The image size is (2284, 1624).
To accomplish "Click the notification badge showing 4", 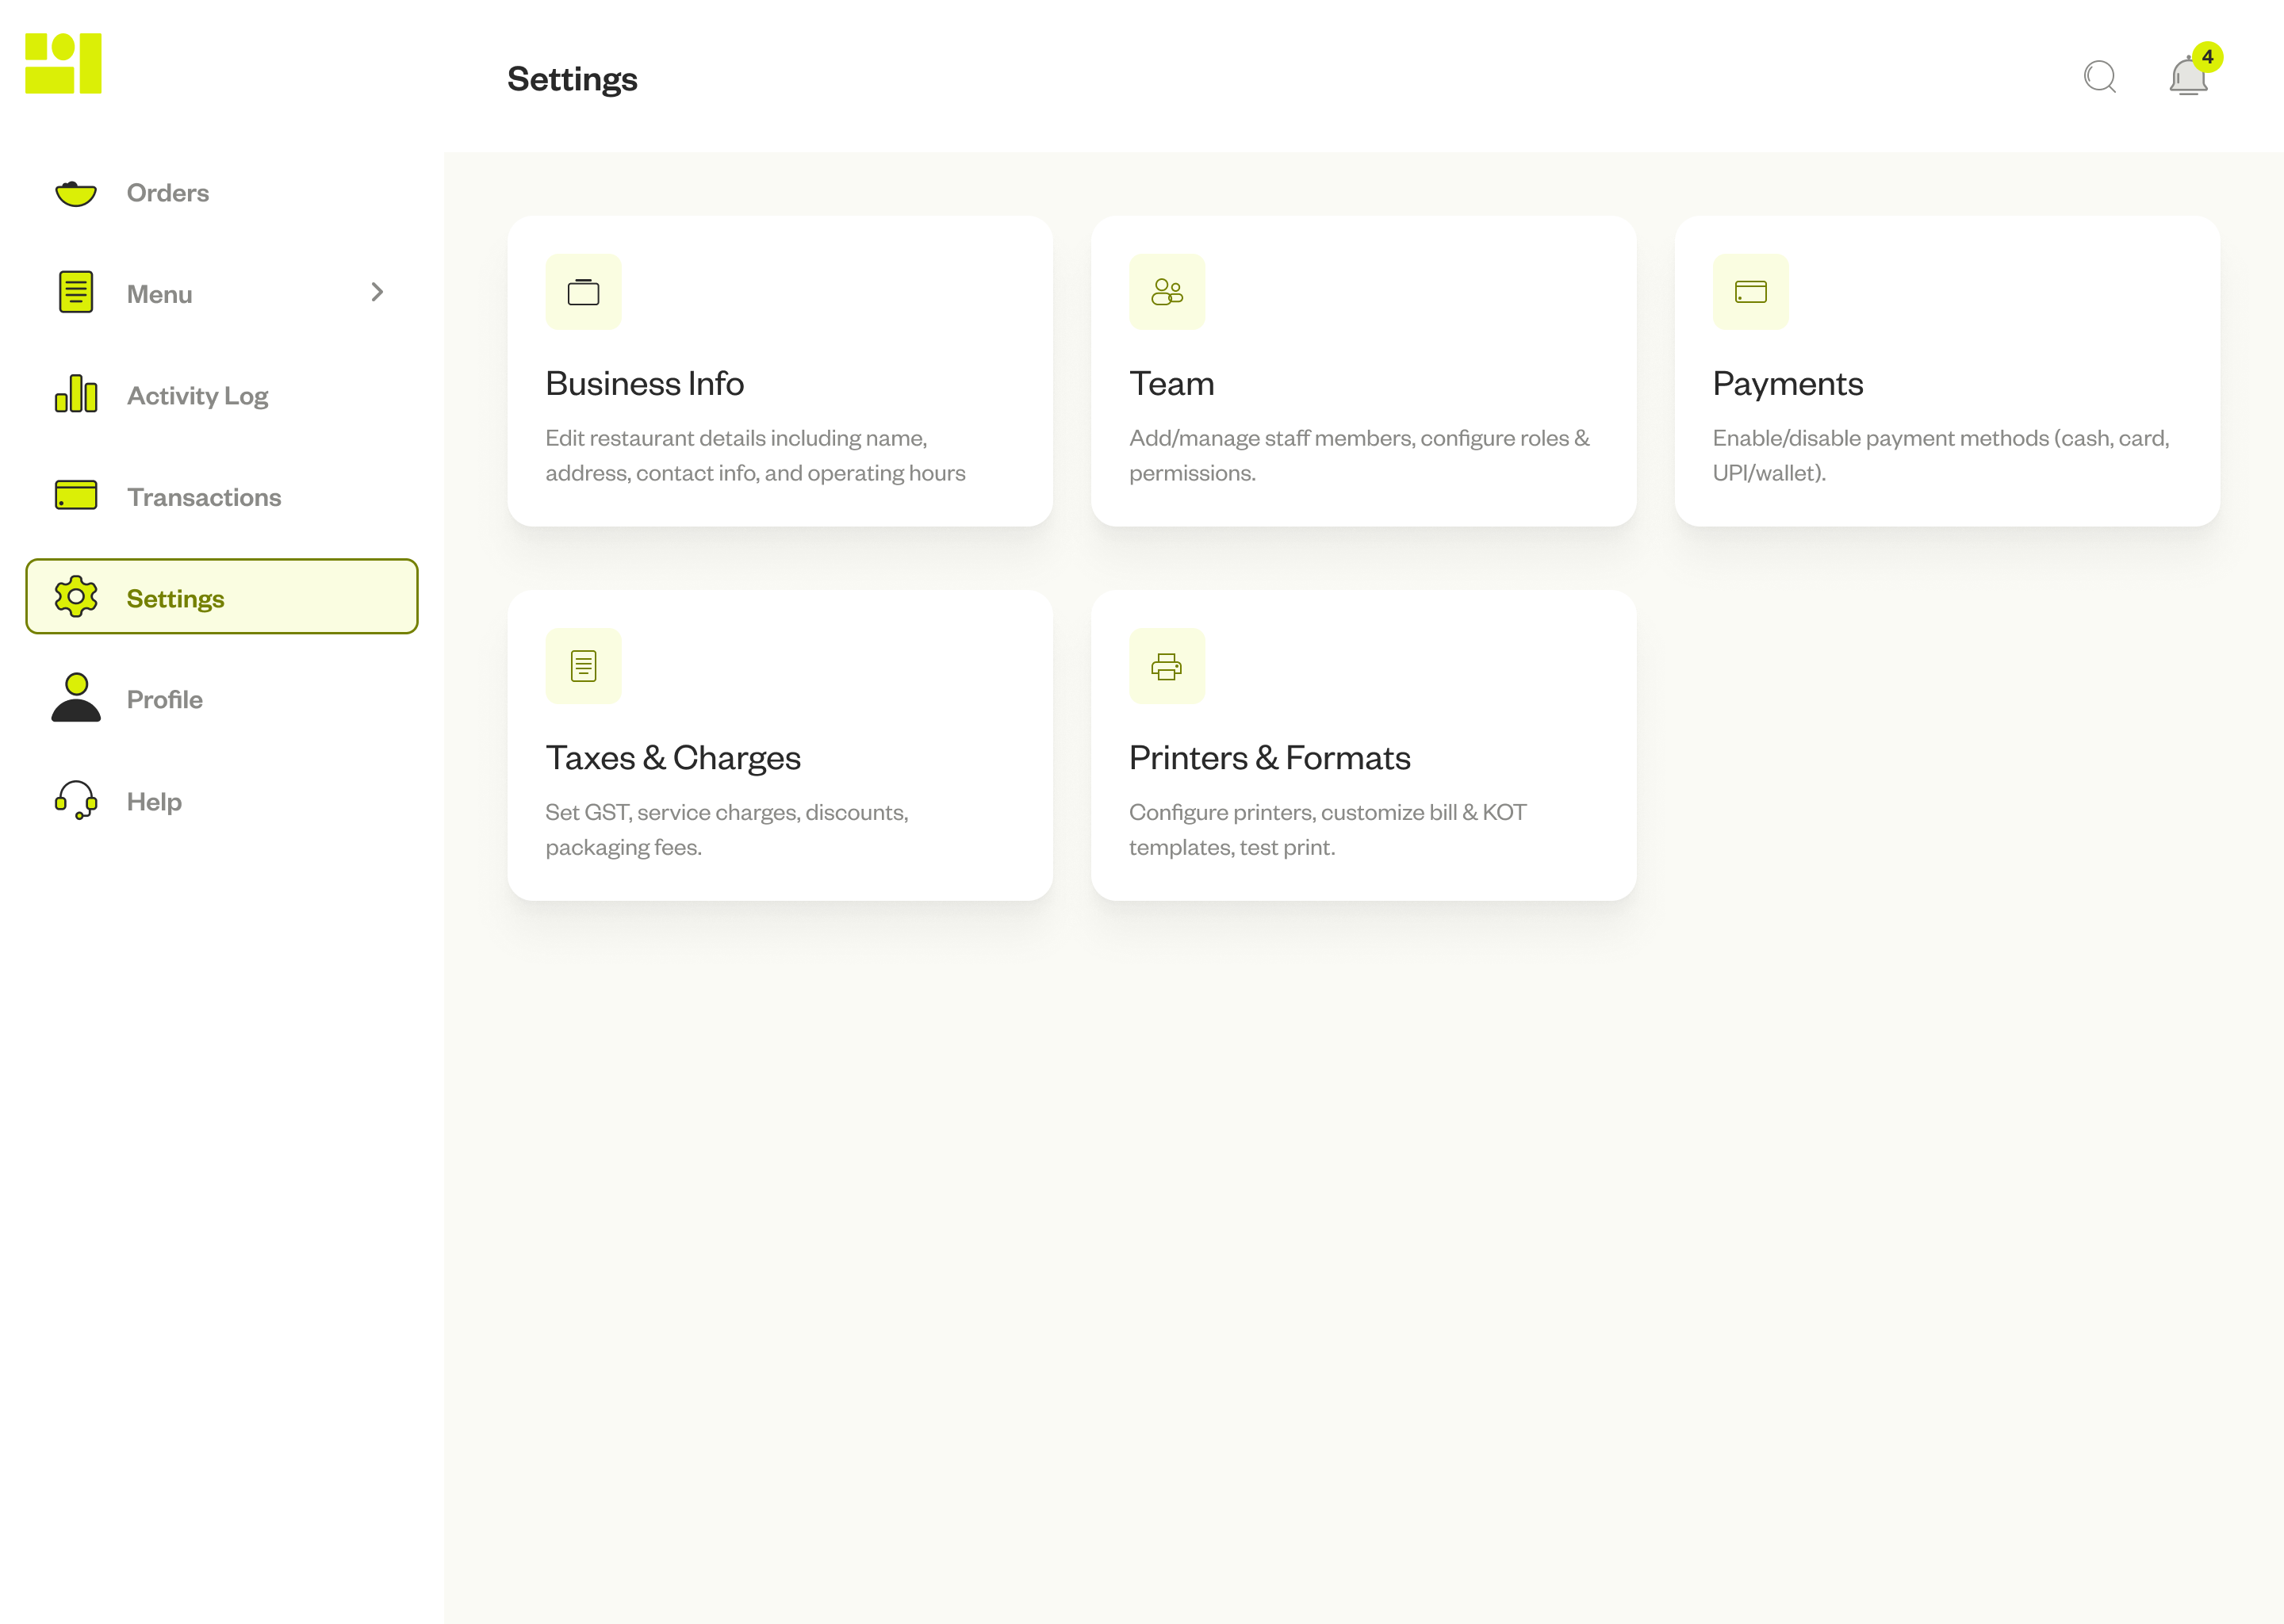I will coord(2207,57).
